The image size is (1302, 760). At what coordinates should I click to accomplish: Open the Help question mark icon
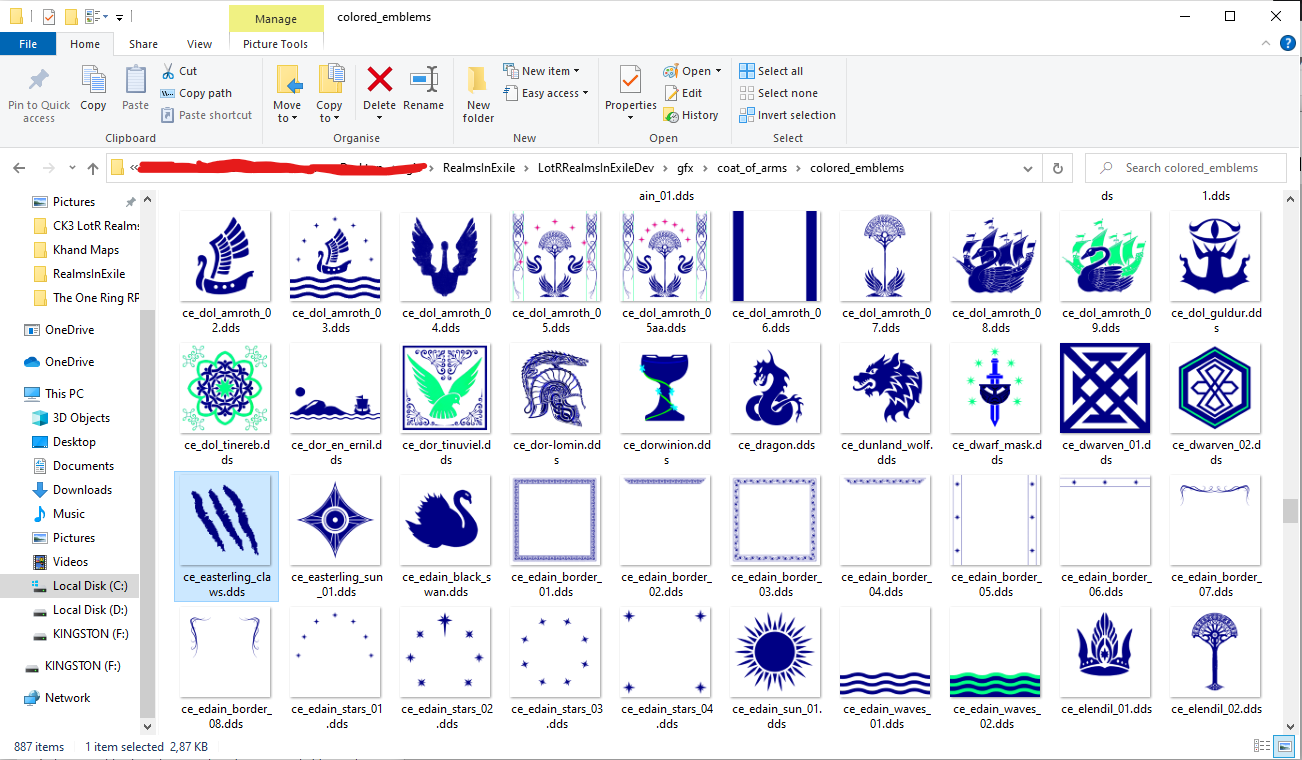click(x=1288, y=44)
